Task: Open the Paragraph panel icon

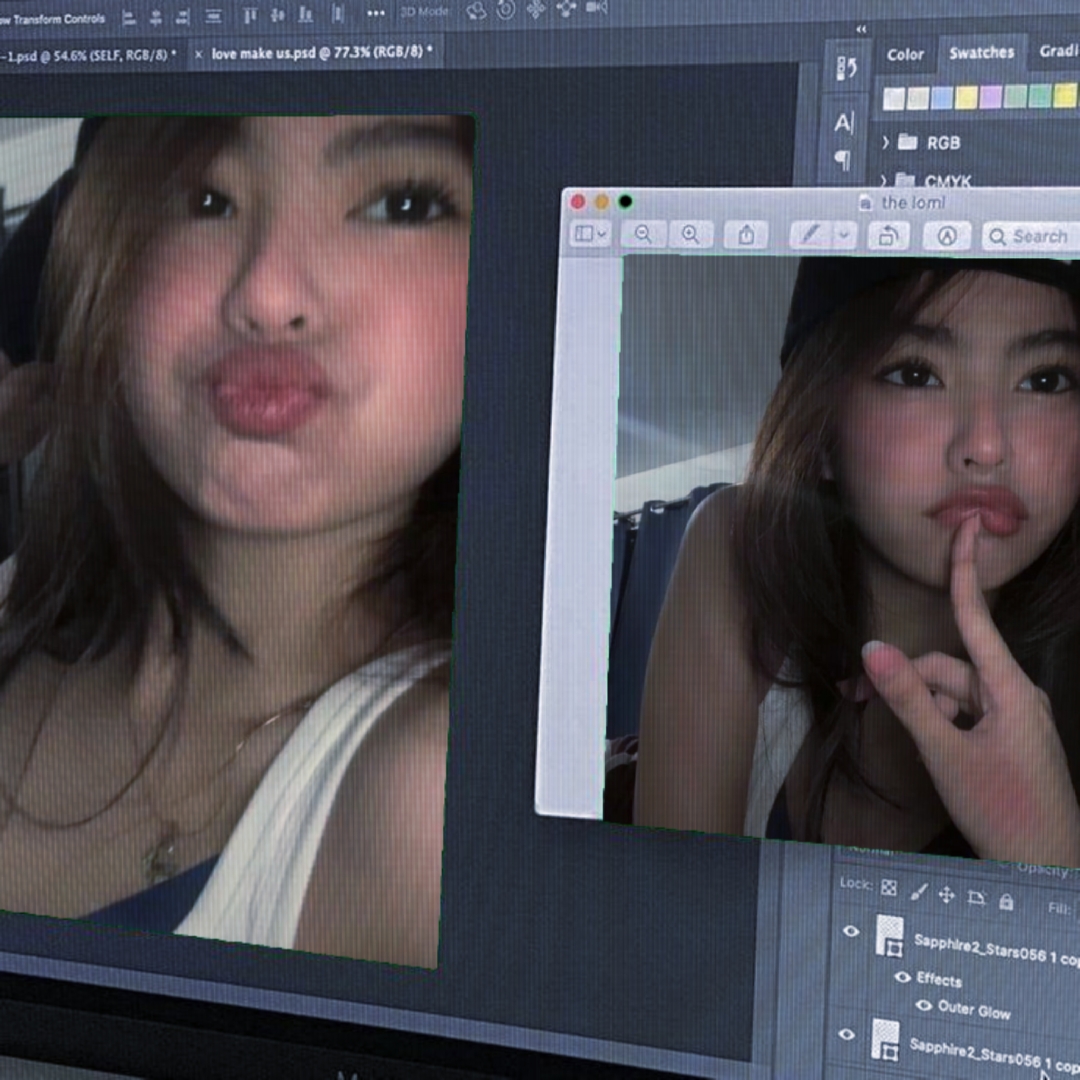Action: (843, 160)
